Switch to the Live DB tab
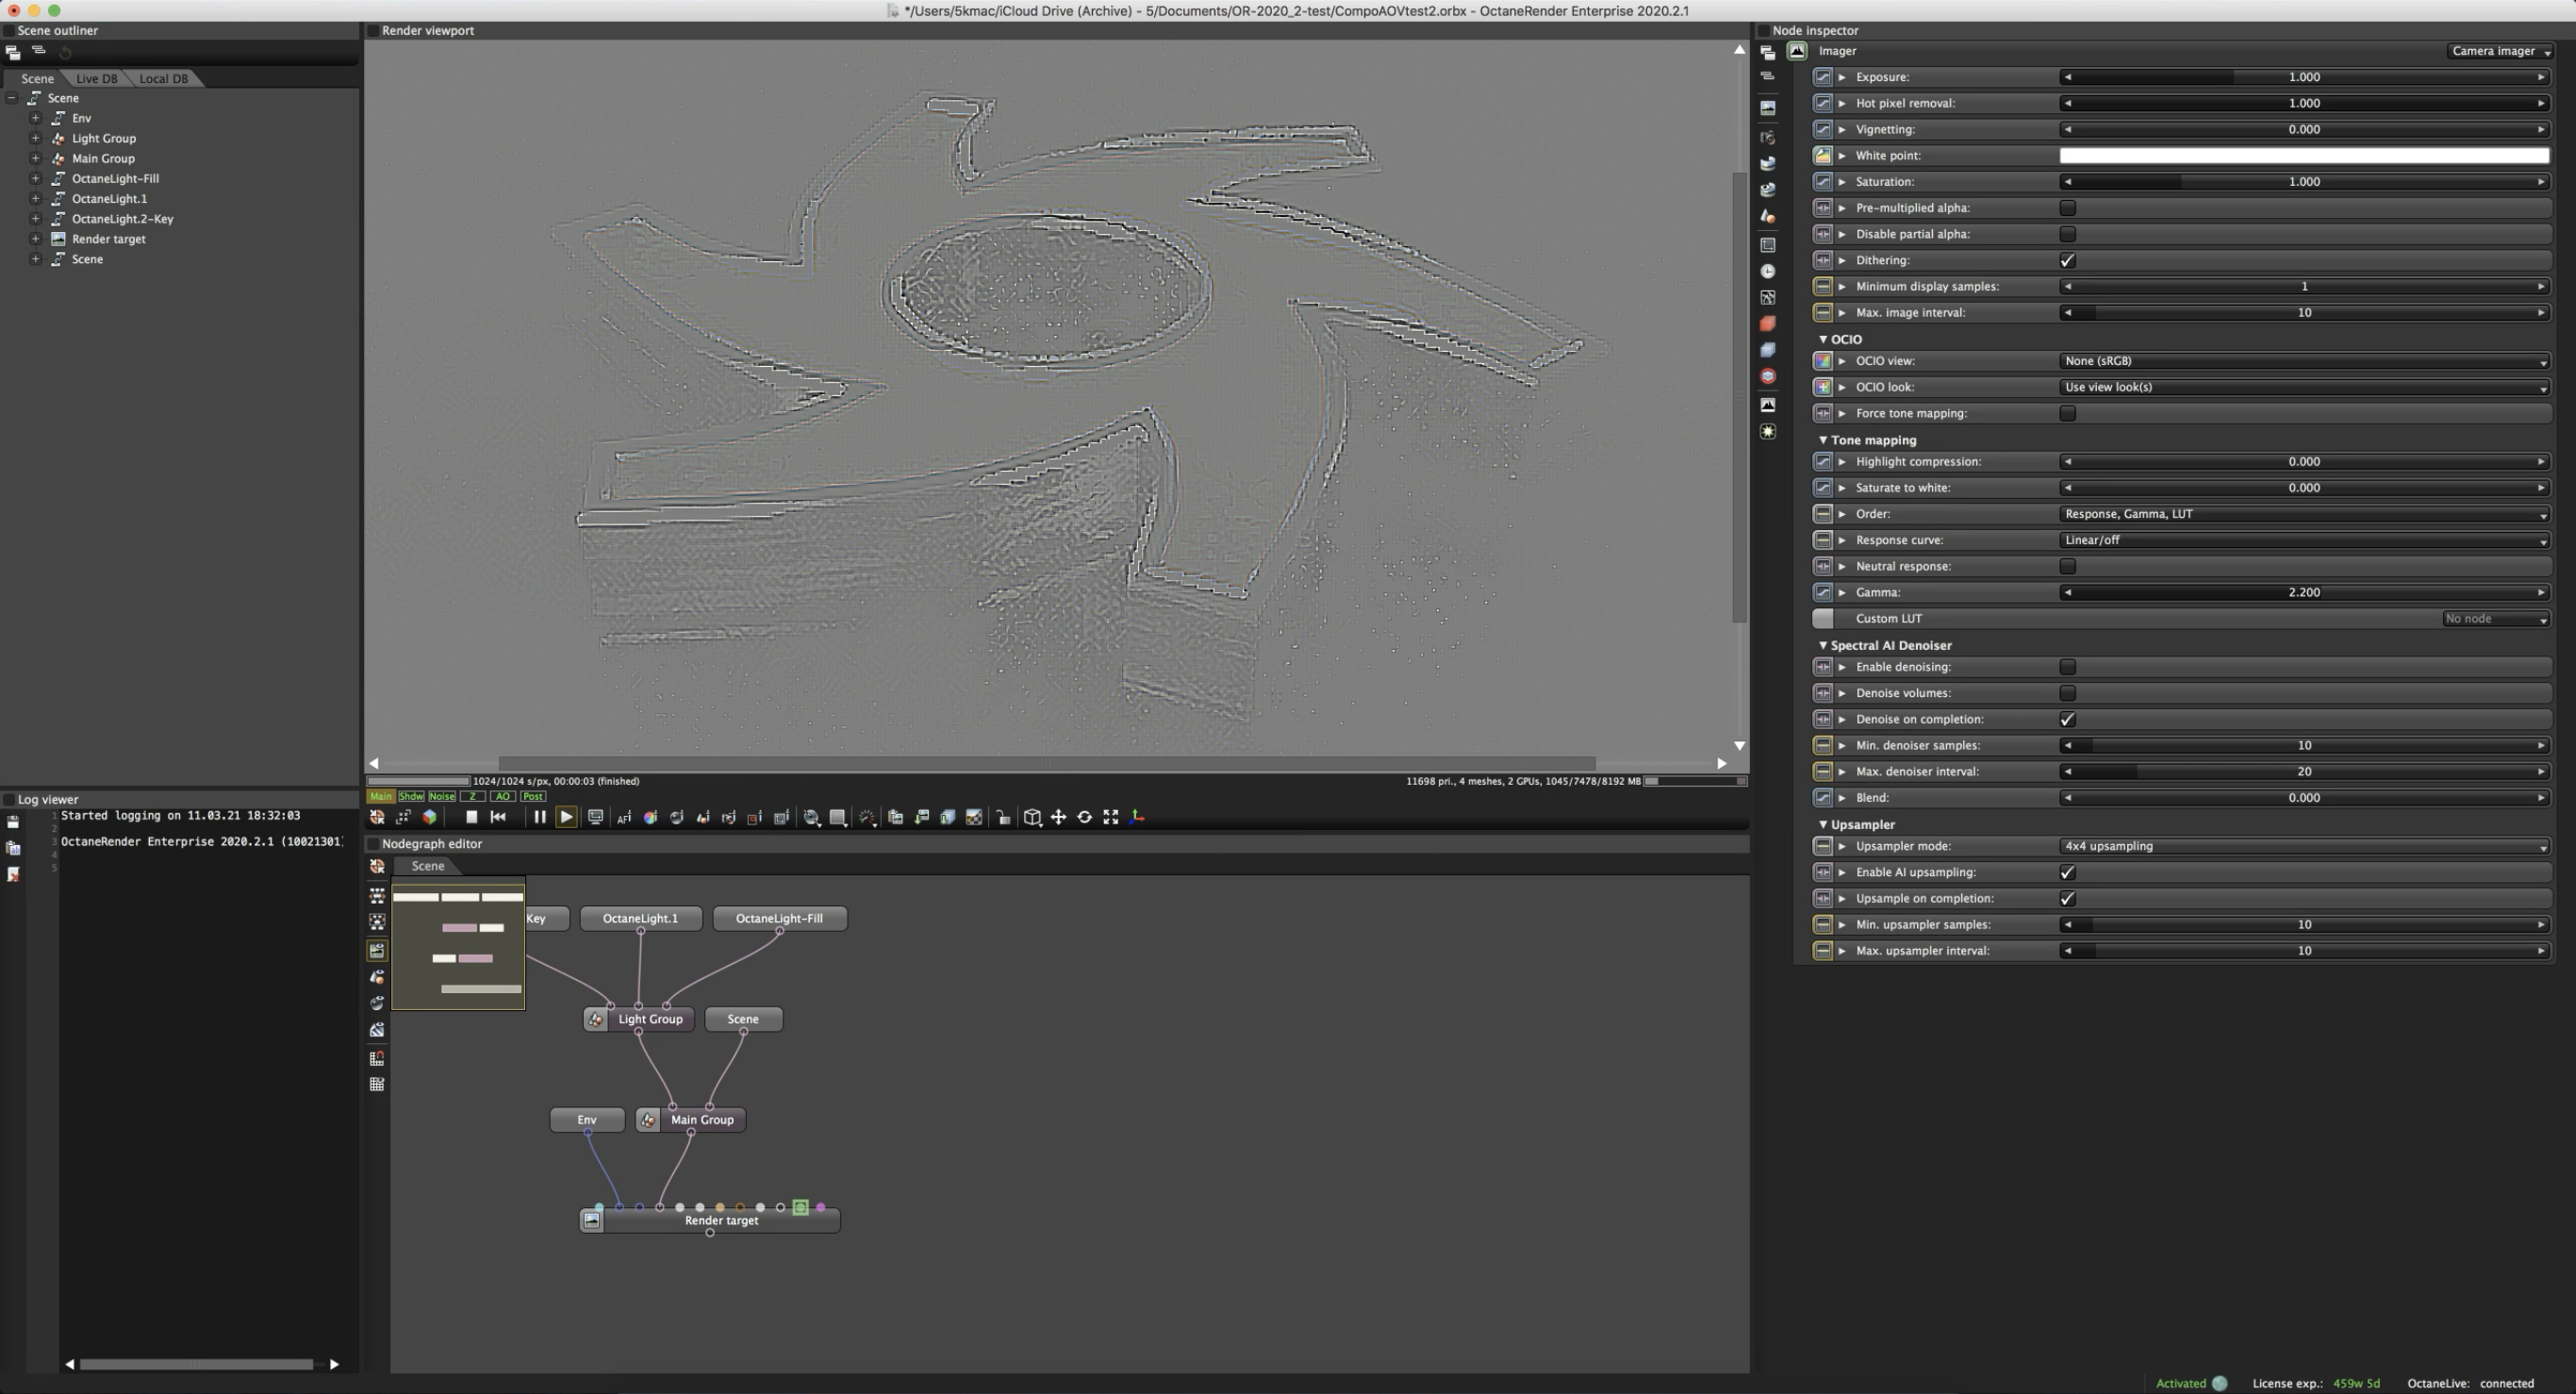The width and height of the screenshot is (2576, 1394). (96, 78)
